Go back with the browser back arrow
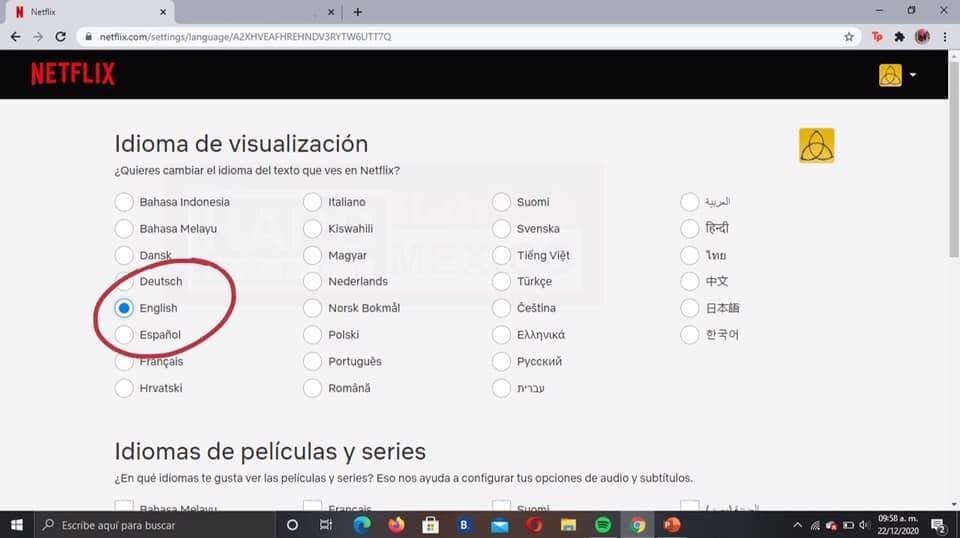 tap(16, 37)
